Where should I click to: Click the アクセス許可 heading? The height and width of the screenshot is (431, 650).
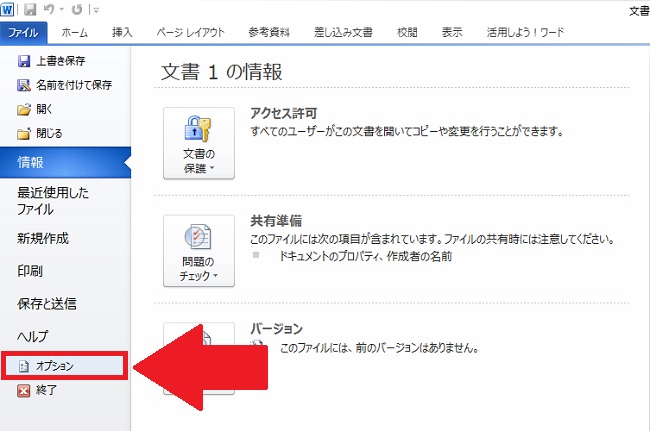click(x=284, y=113)
